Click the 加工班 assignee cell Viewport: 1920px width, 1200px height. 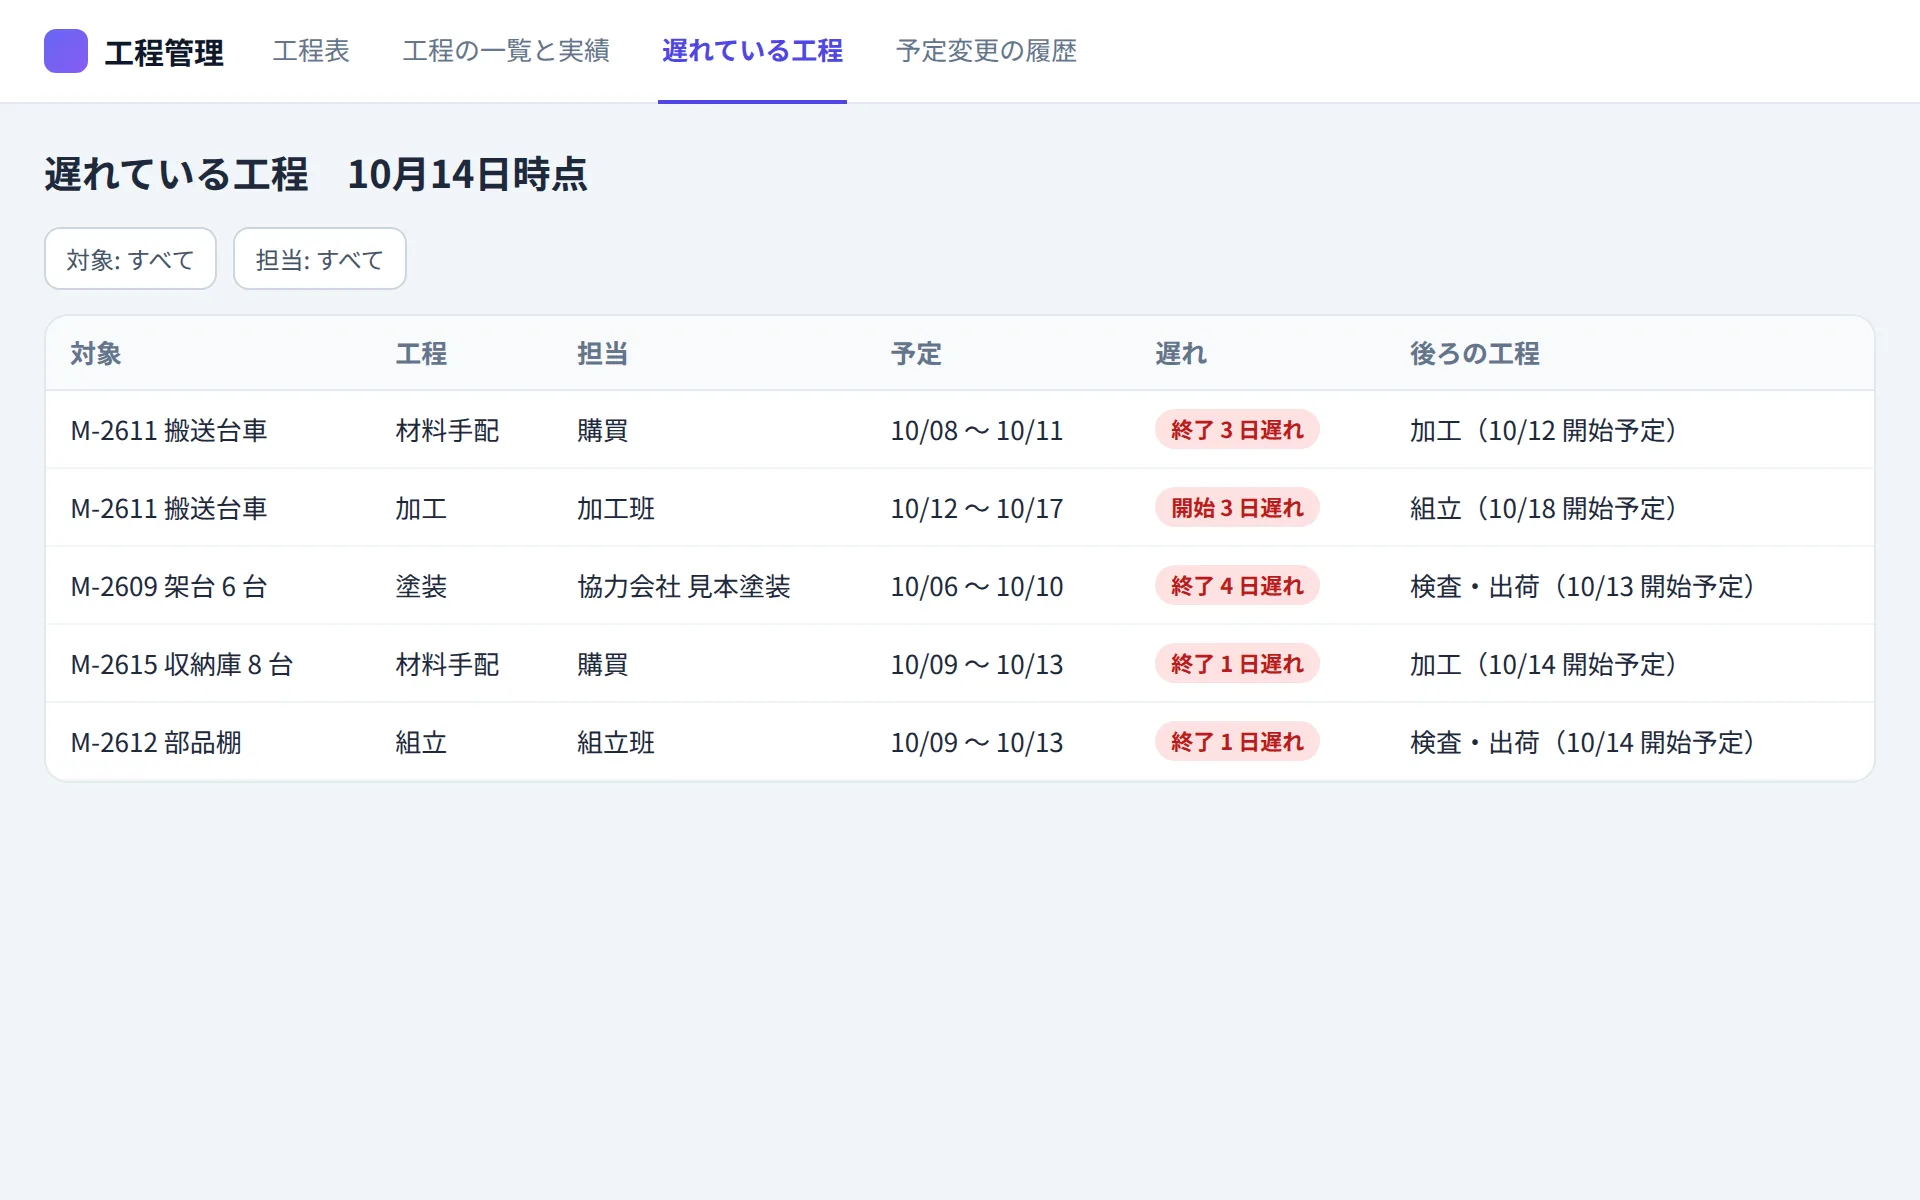616,509
